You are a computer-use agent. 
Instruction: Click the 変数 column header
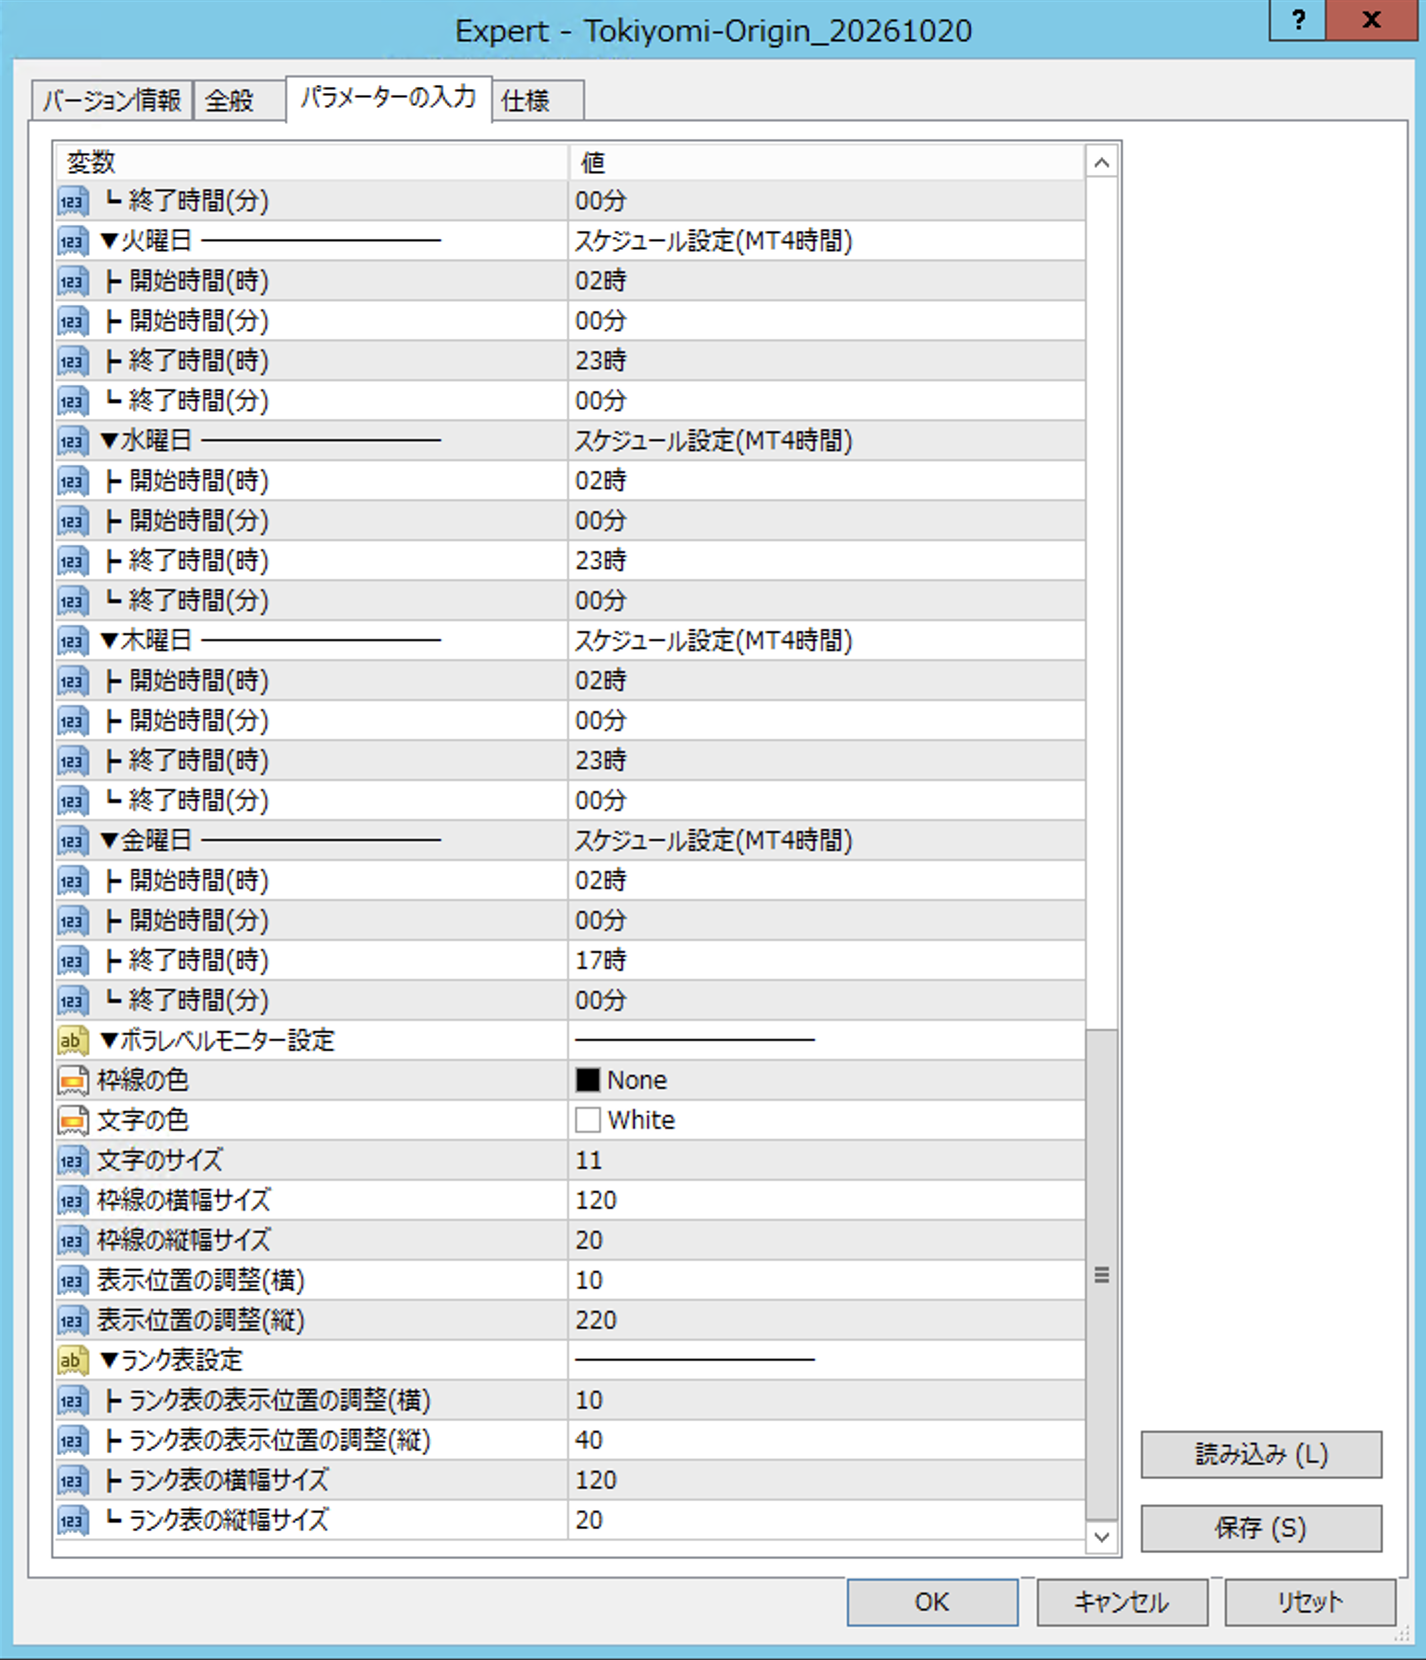click(x=311, y=163)
